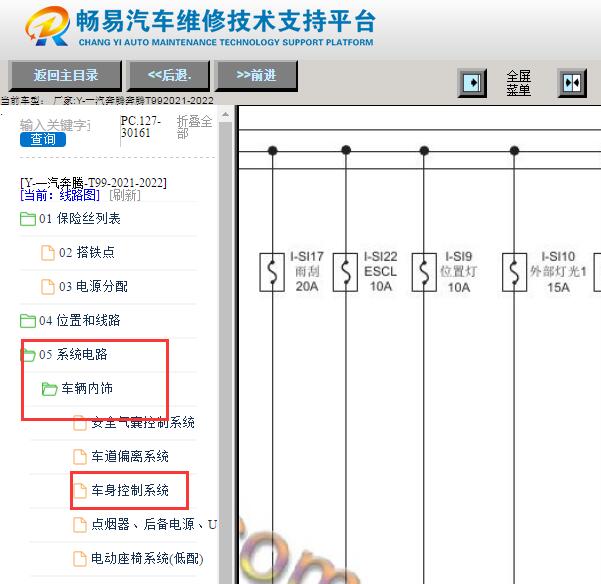
Task: Click the 折叠全部 collapse-all link
Action: click(194, 127)
